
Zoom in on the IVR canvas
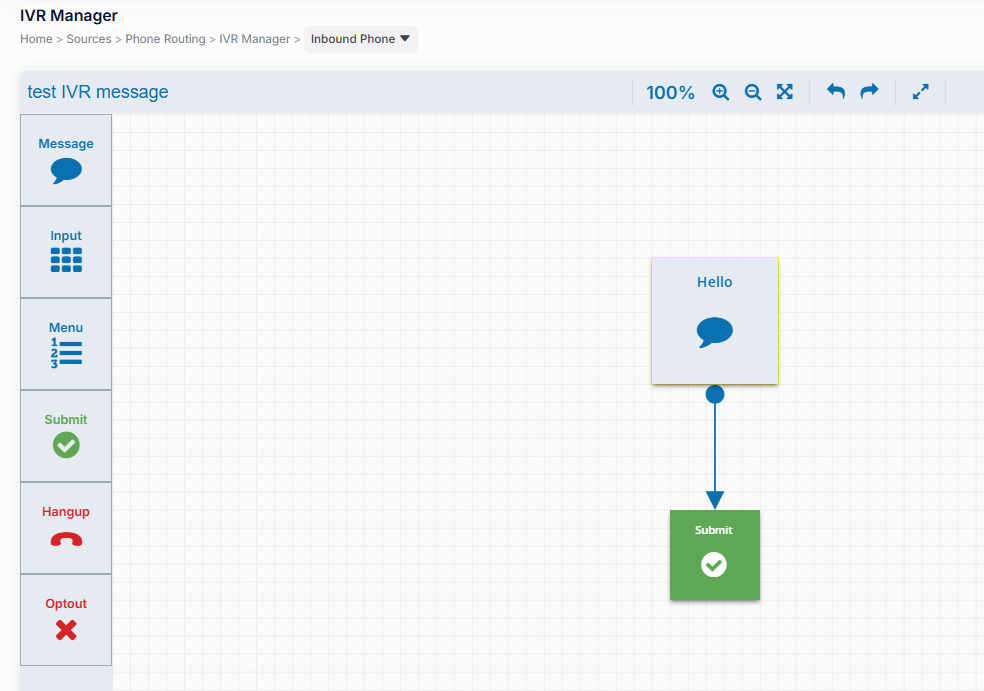720,91
